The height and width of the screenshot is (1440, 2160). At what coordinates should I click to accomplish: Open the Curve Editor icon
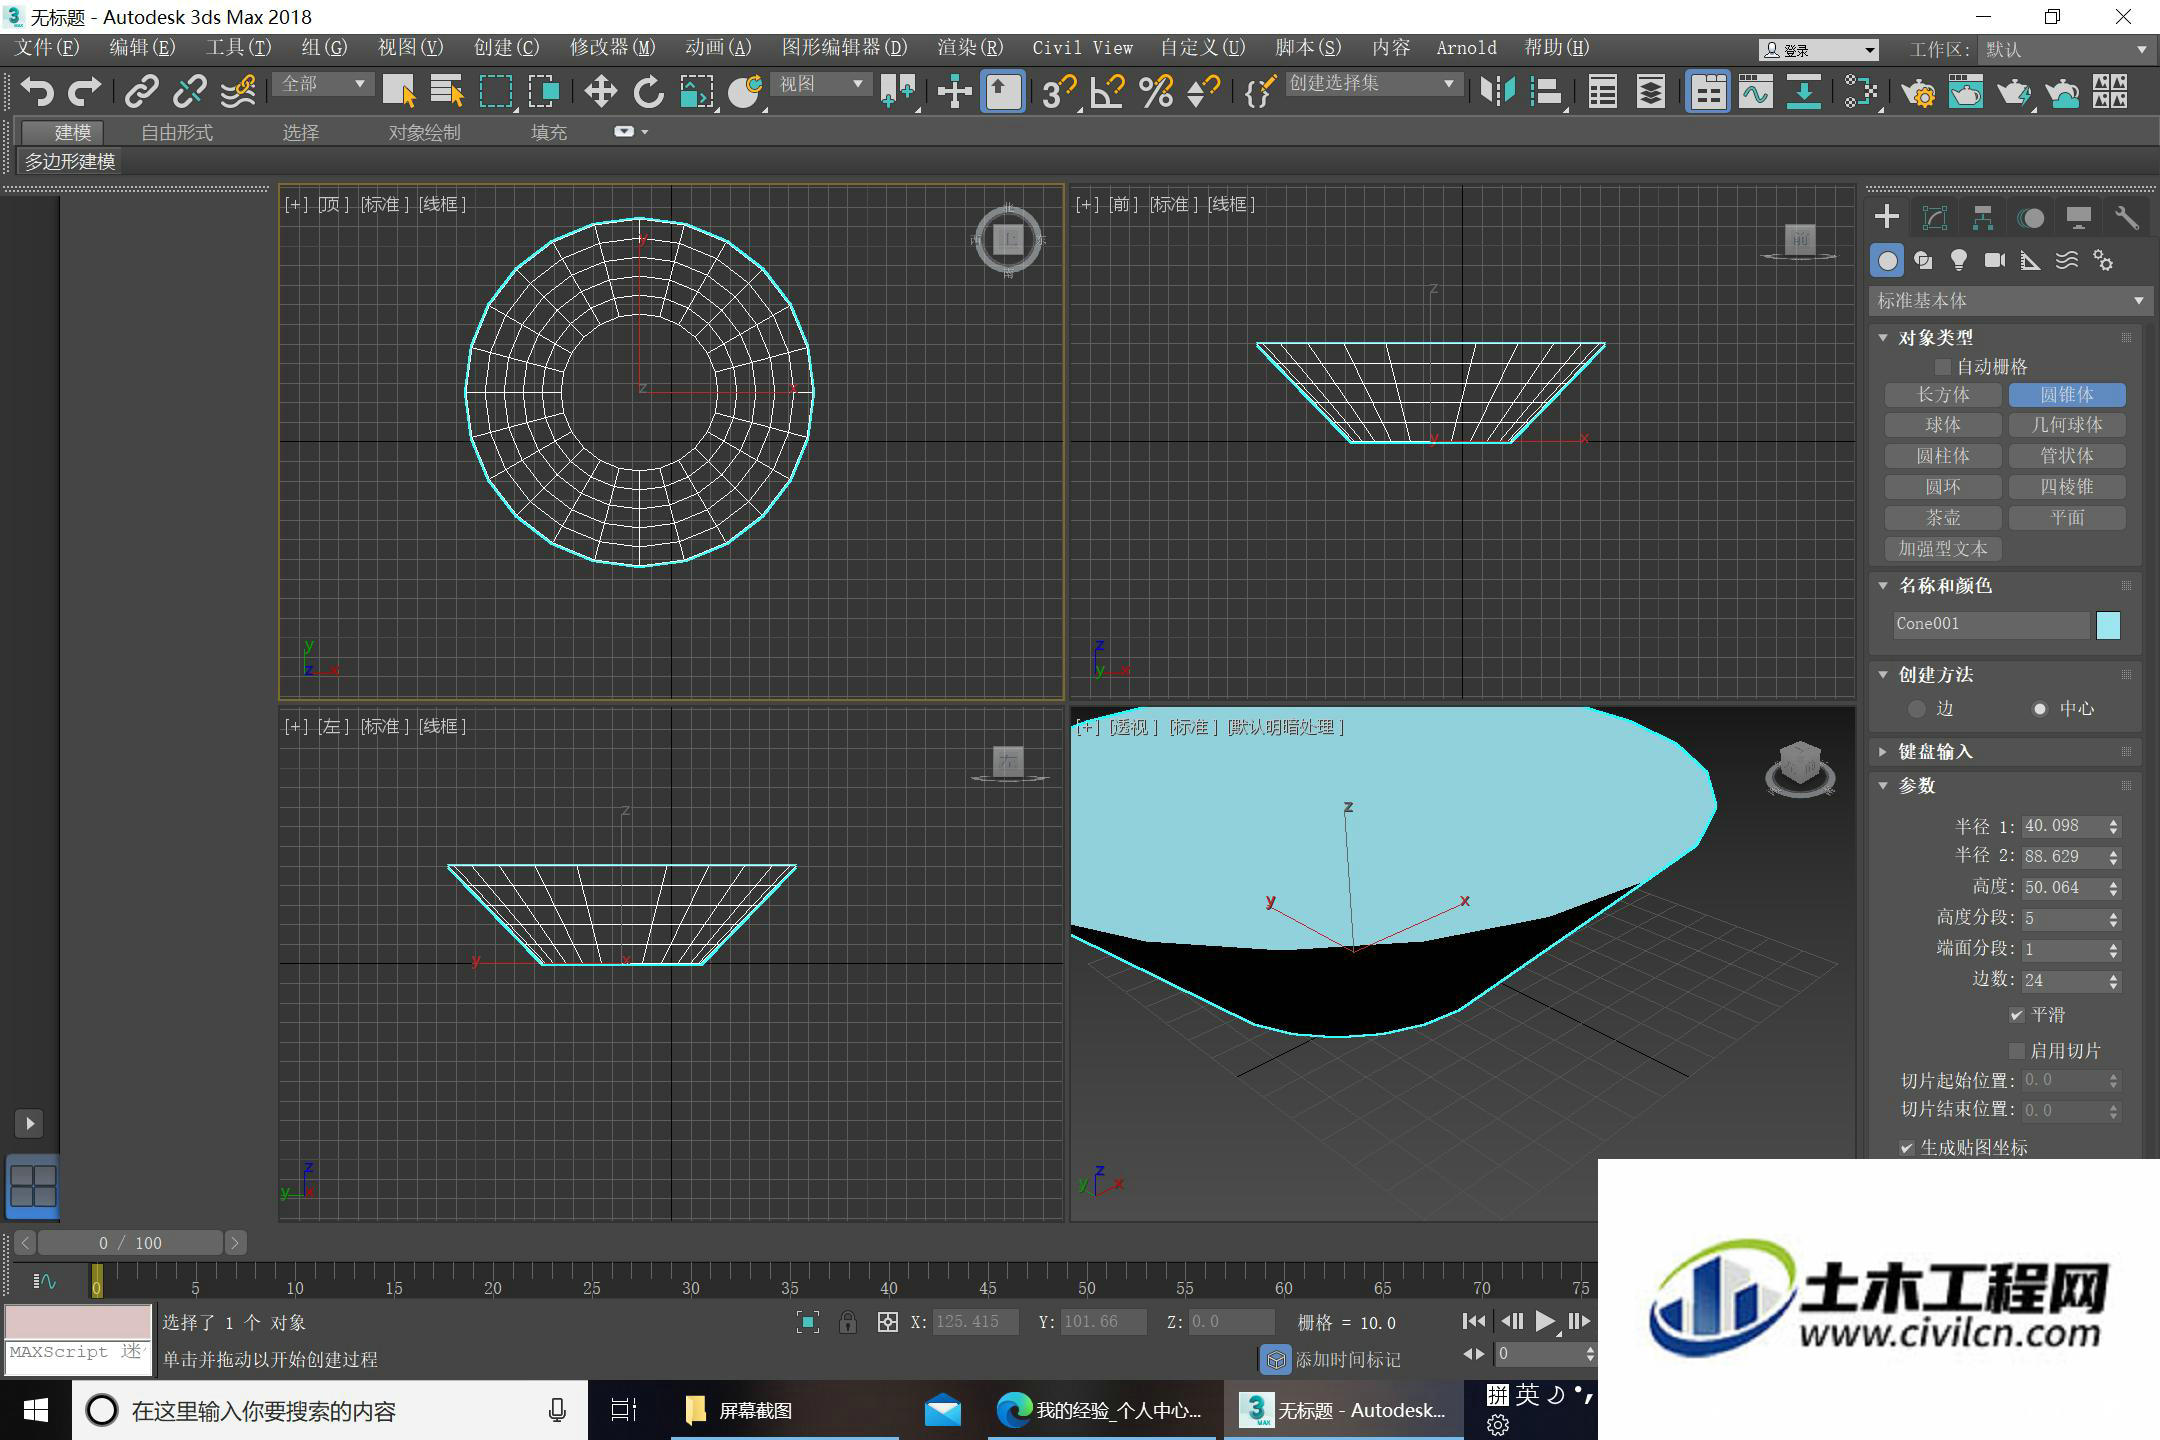point(1756,92)
